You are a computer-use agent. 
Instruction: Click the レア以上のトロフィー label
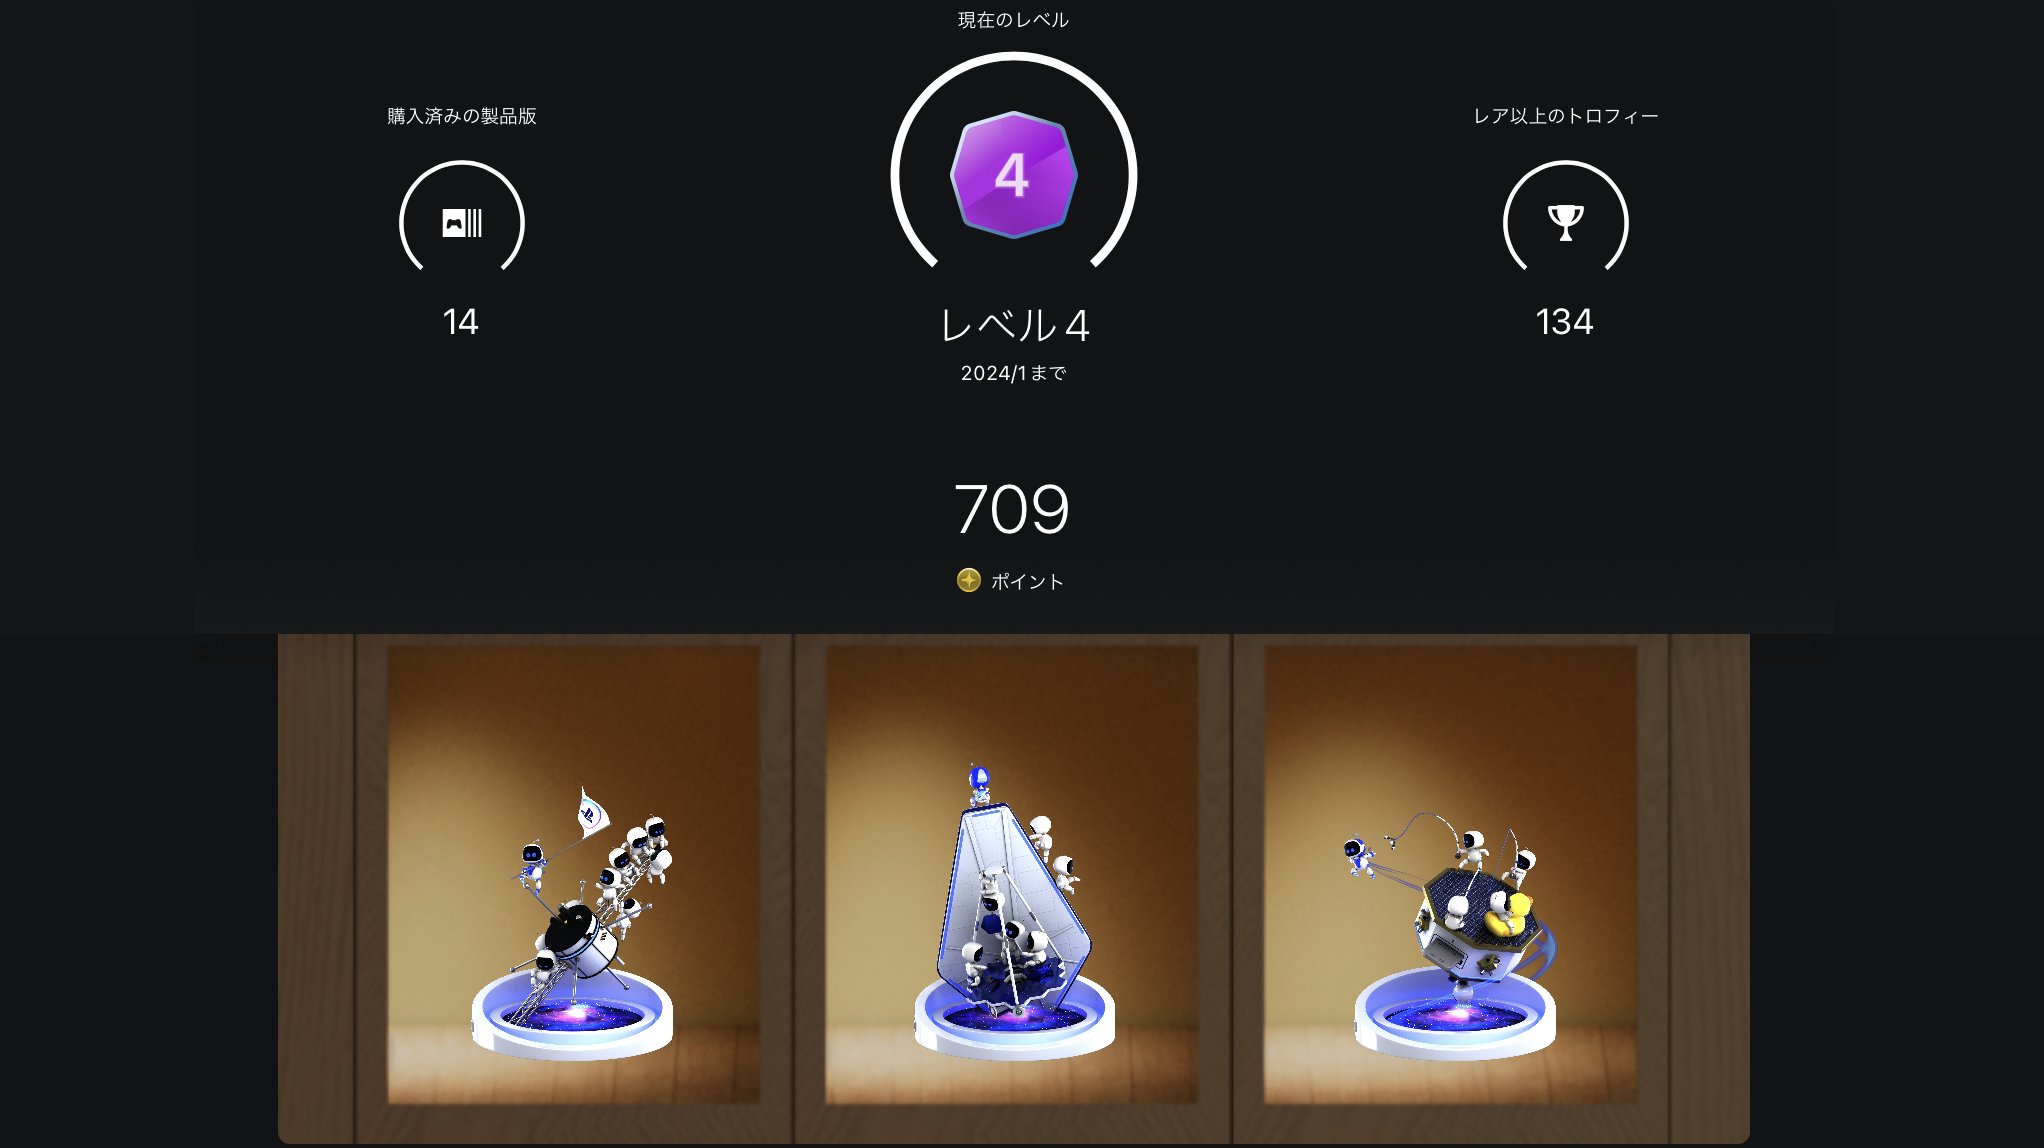(1565, 116)
